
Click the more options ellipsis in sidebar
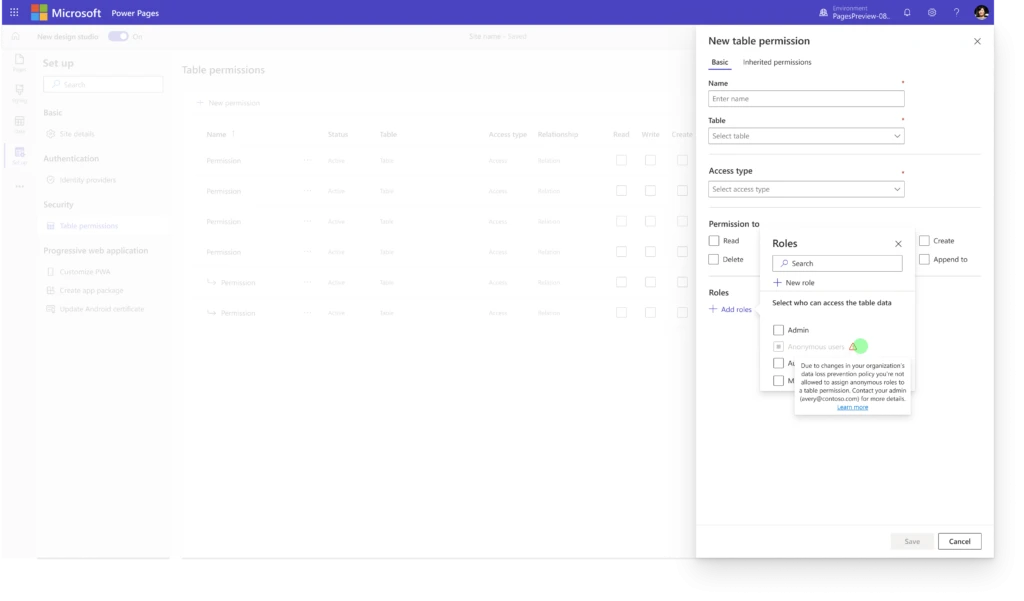click(x=18, y=186)
